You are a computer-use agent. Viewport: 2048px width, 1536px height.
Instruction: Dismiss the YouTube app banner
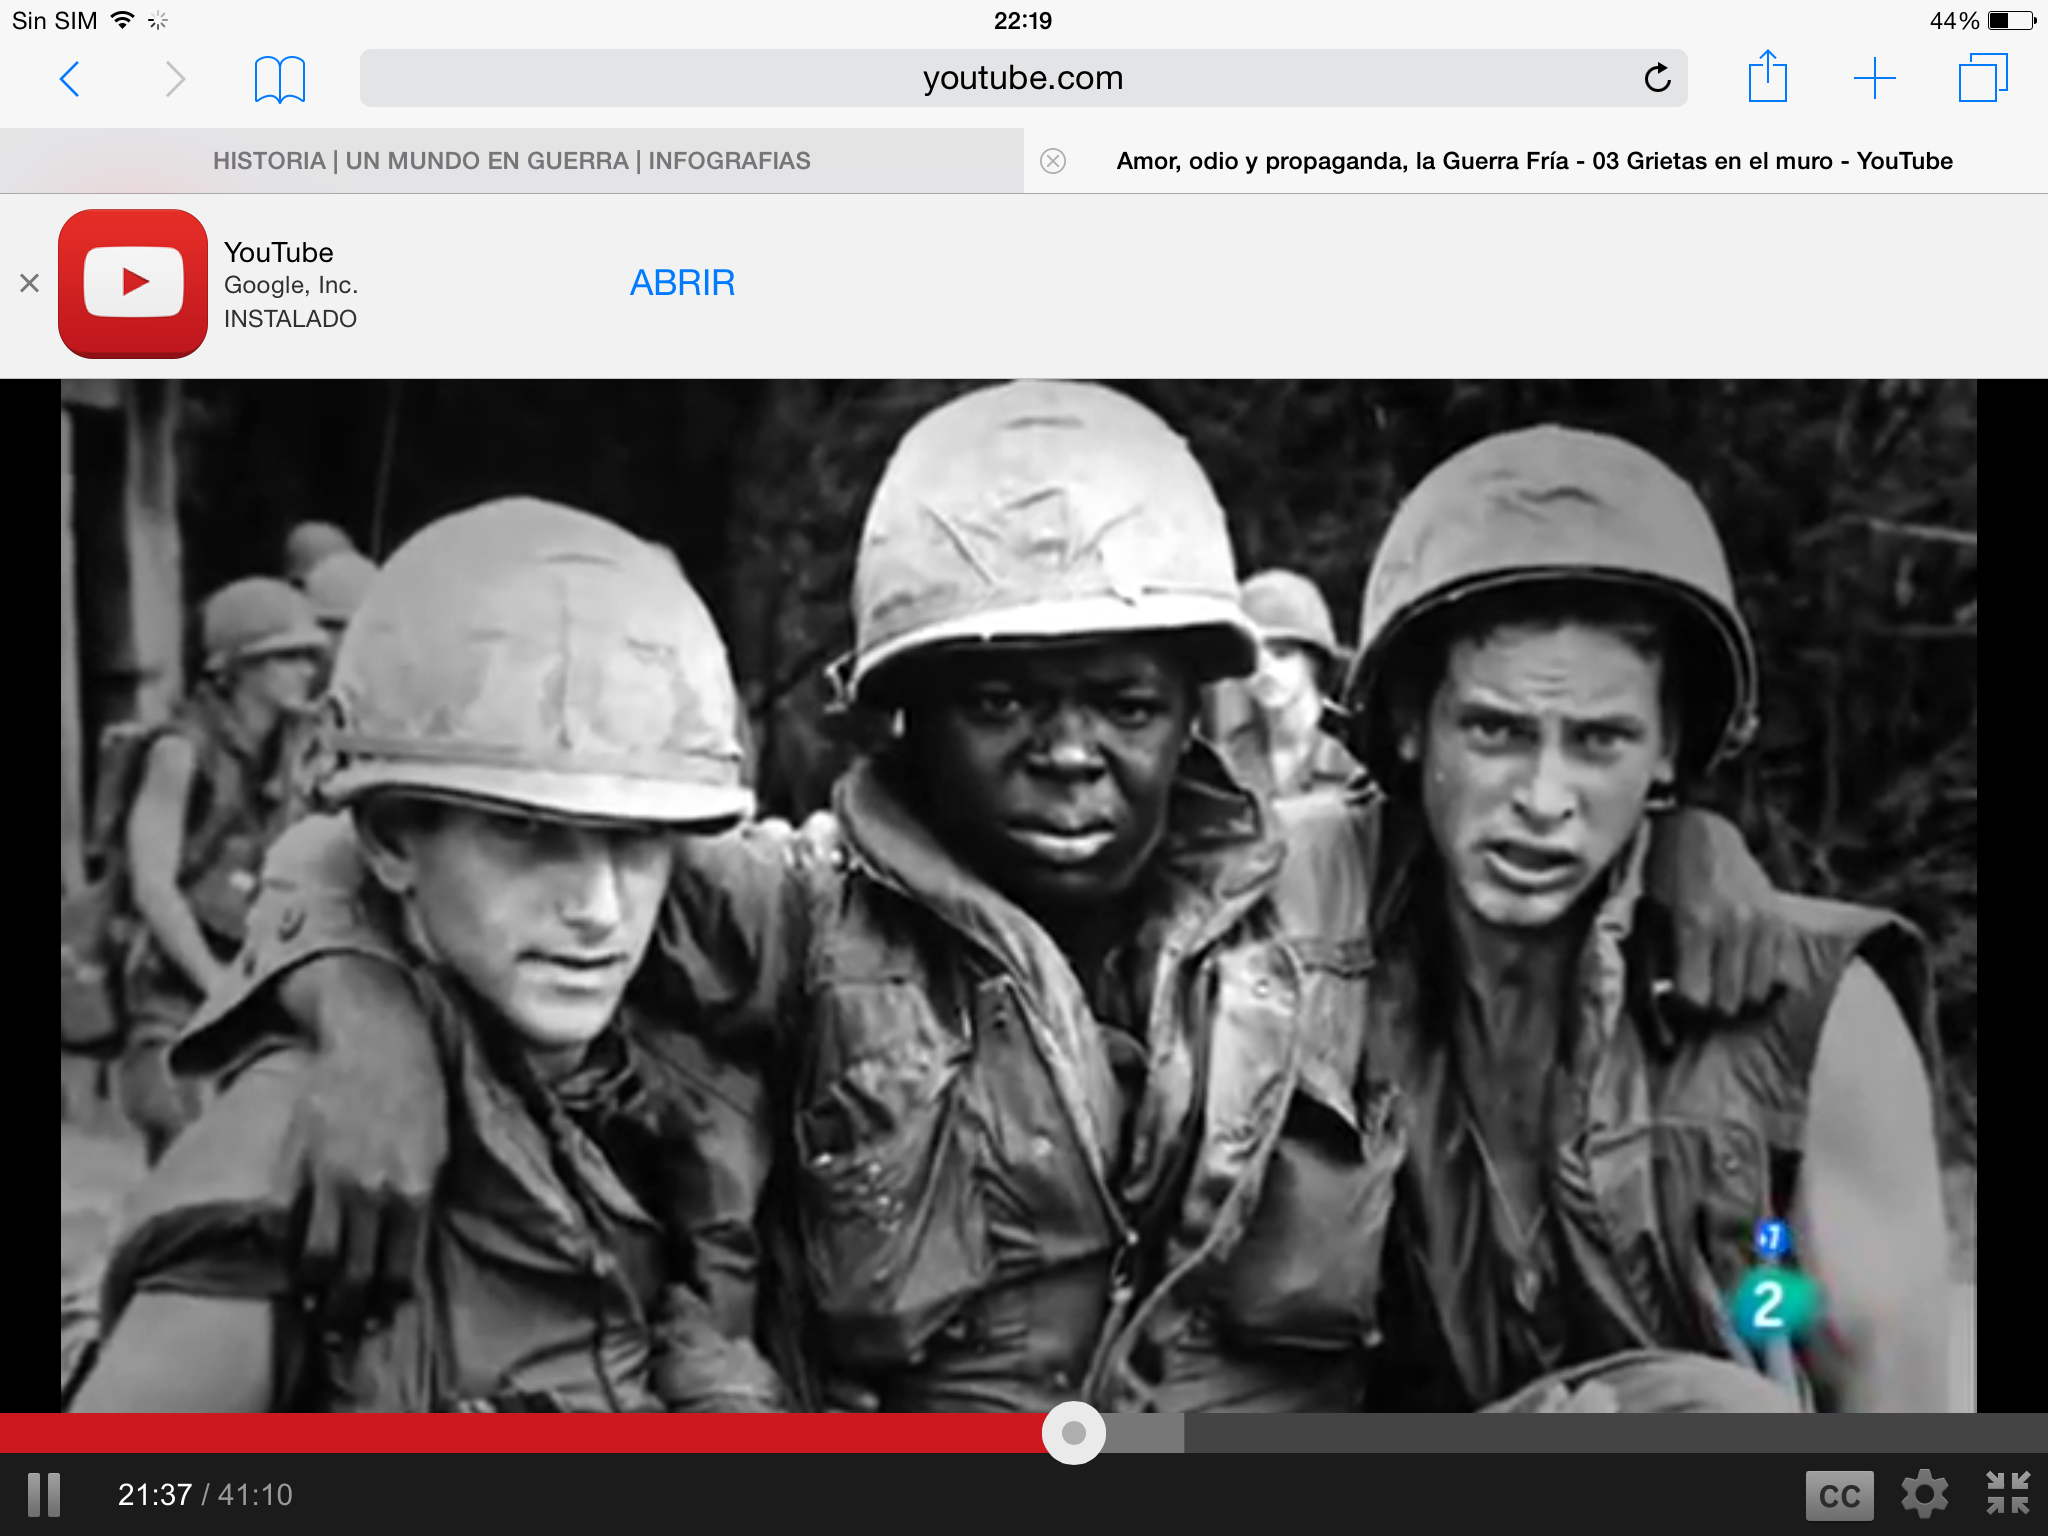30,284
